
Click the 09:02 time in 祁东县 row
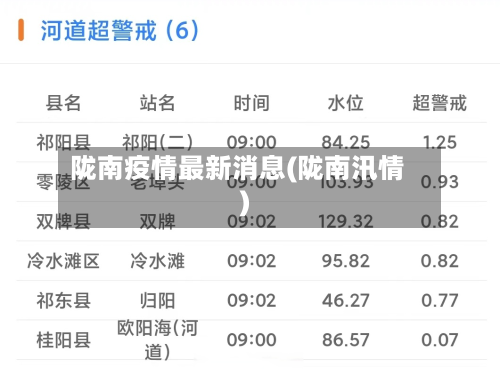click(x=251, y=301)
